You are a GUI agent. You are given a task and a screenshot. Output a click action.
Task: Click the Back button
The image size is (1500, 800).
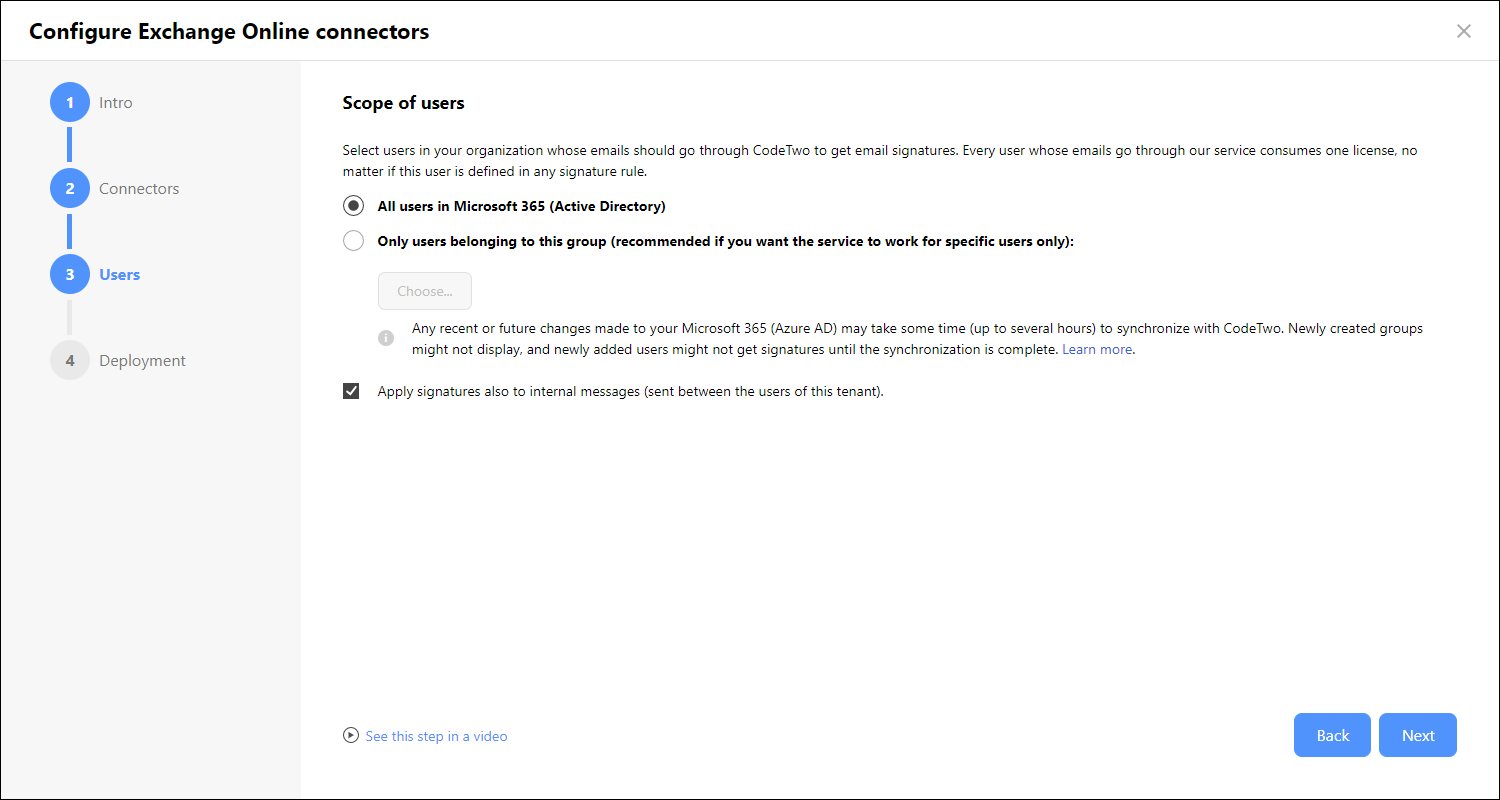1333,735
